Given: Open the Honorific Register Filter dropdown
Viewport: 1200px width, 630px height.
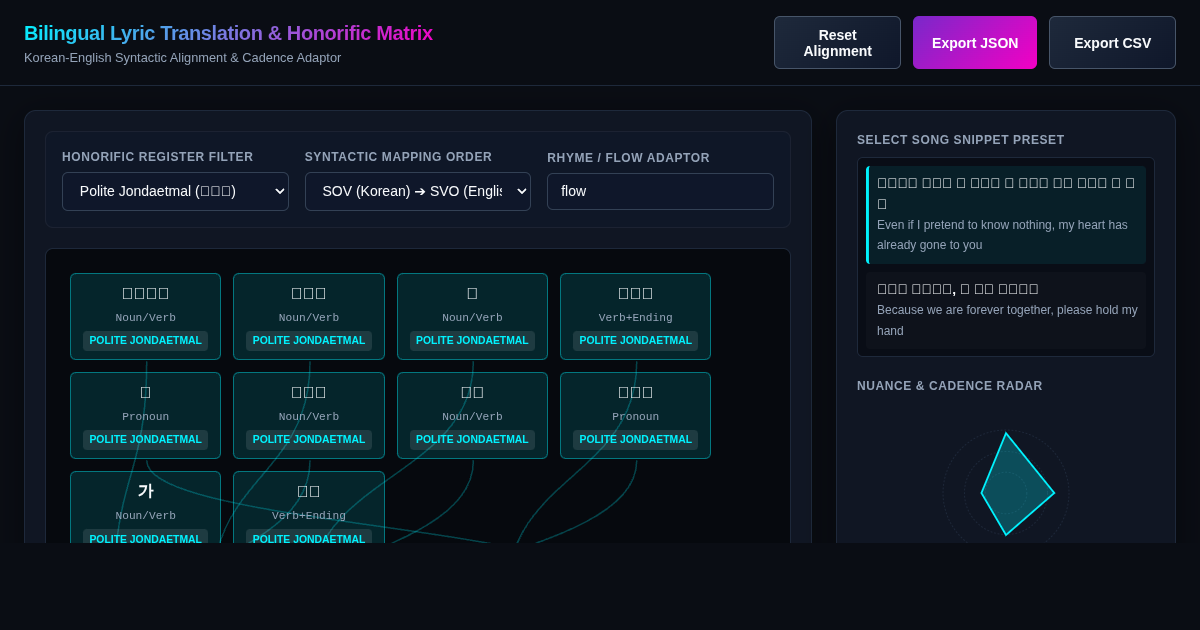Looking at the screenshot, I should [x=175, y=191].
